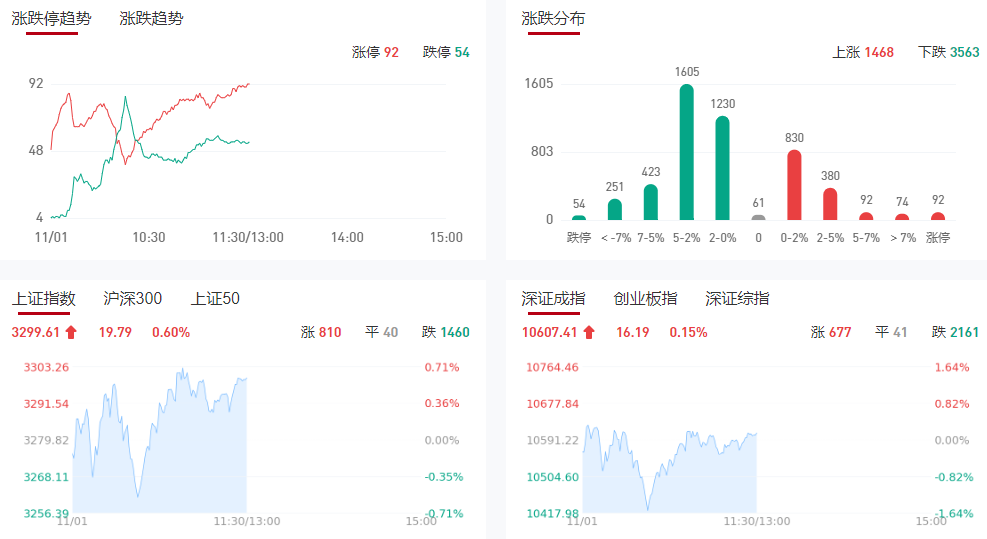Image resolution: width=987 pixels, height=539 pixels.
Task: Click the green bar labeled 423
Action: 650,202
